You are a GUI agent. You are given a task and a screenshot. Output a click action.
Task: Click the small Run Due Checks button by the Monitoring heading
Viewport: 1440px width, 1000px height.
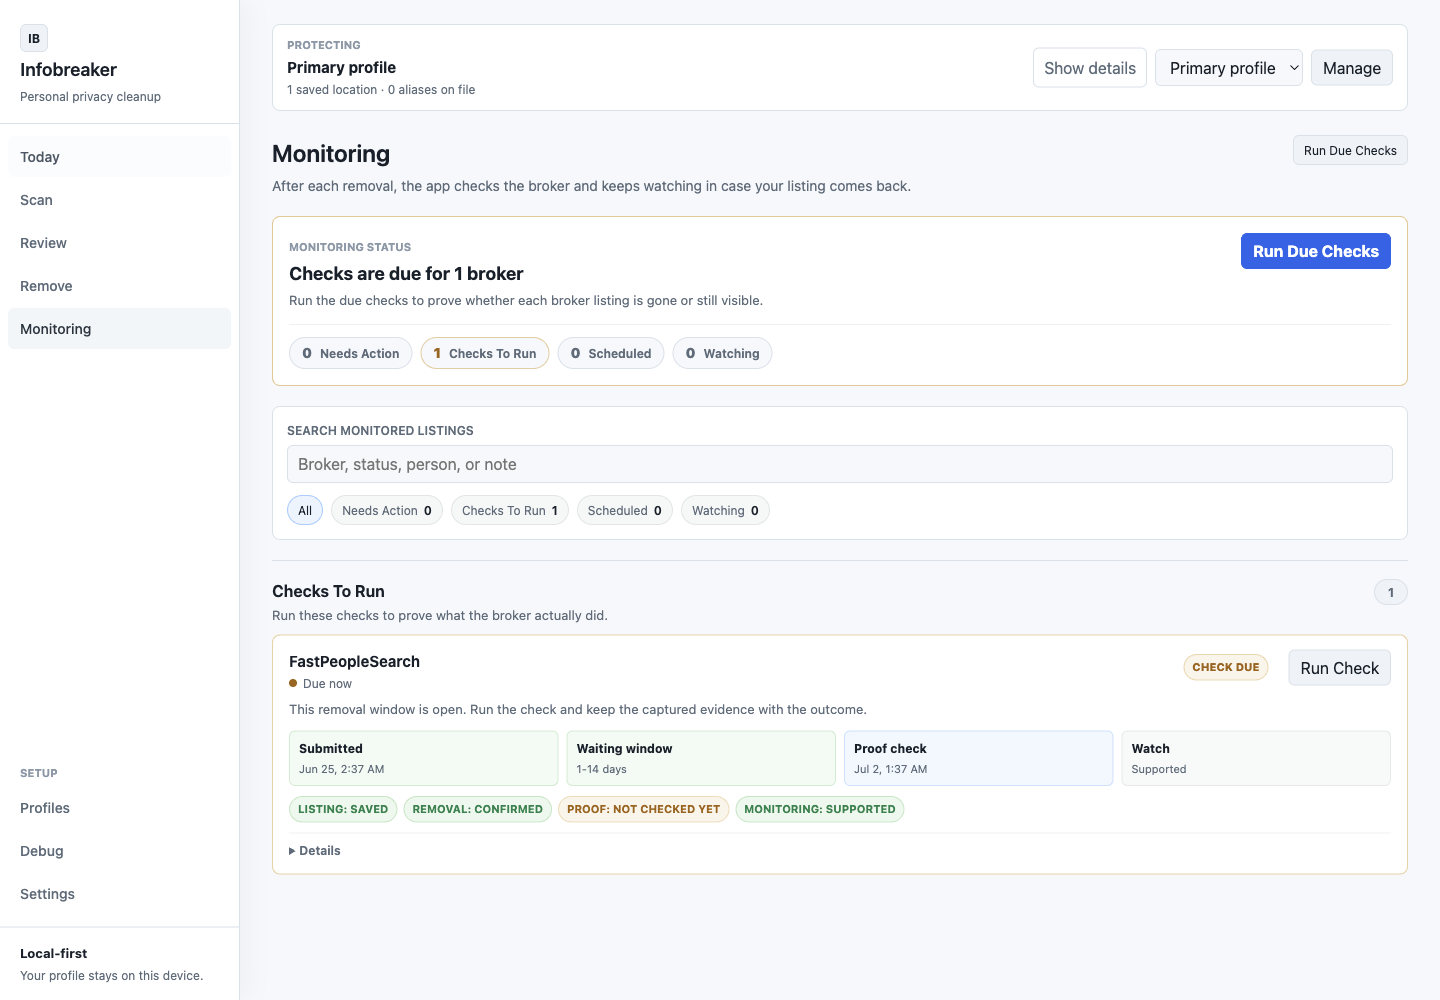1350,150
